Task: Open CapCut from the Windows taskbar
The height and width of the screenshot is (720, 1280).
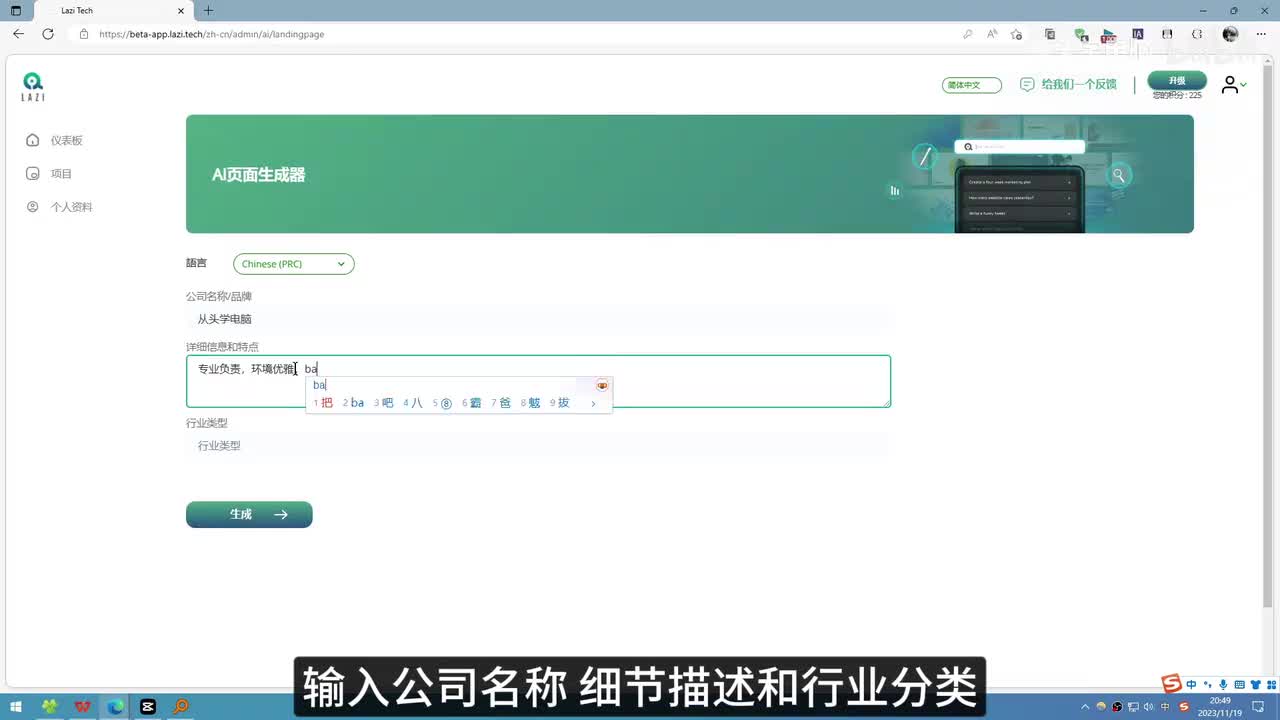Action: 148,706
